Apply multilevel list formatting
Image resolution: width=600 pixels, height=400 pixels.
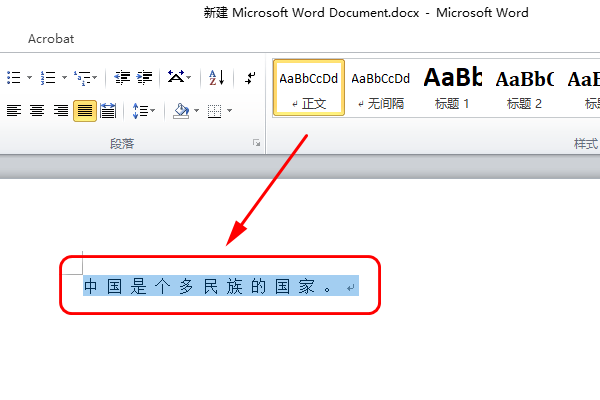coord(82,78)
